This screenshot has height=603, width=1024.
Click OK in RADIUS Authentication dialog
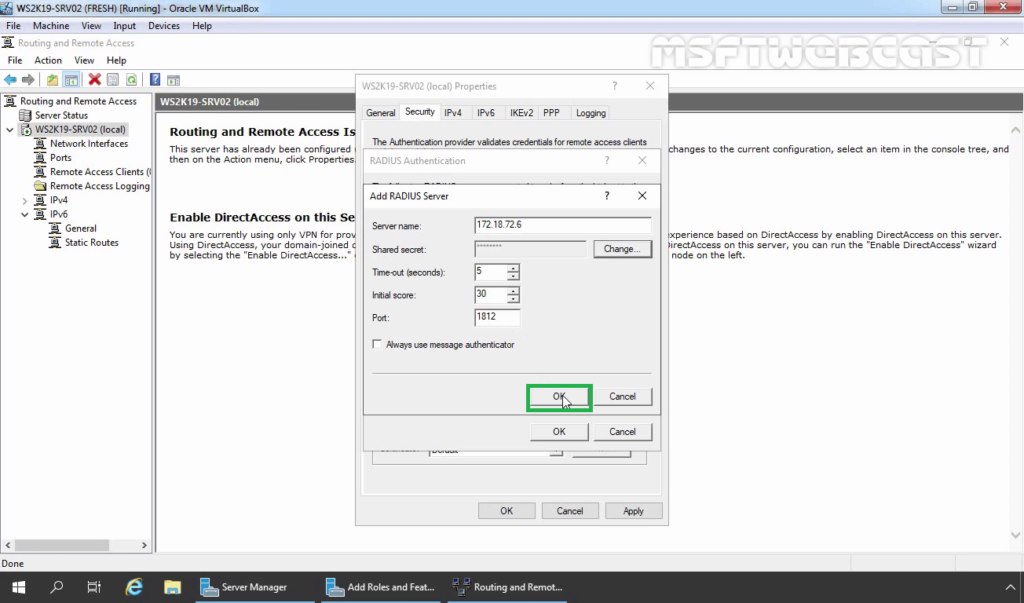[559, 432]
